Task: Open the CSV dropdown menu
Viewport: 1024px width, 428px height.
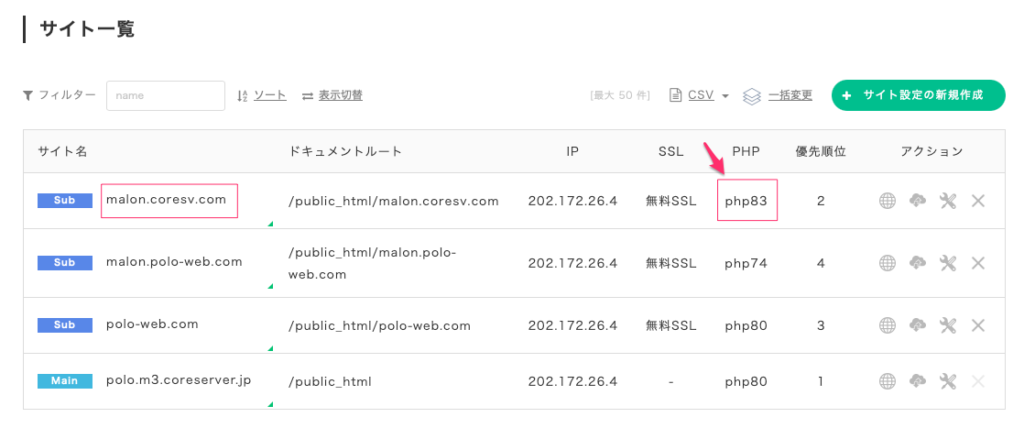Action: [x=699, y=96]
